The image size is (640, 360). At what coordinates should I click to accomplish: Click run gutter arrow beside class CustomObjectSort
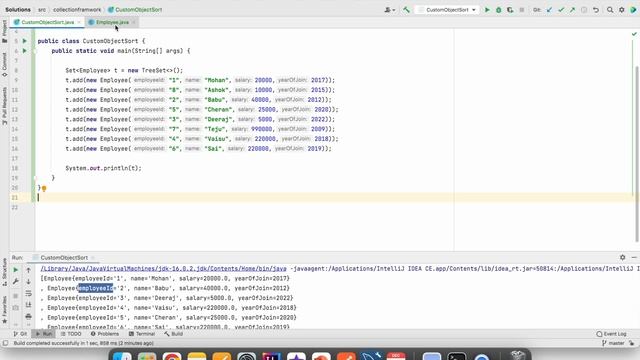(x=24, y=41)
